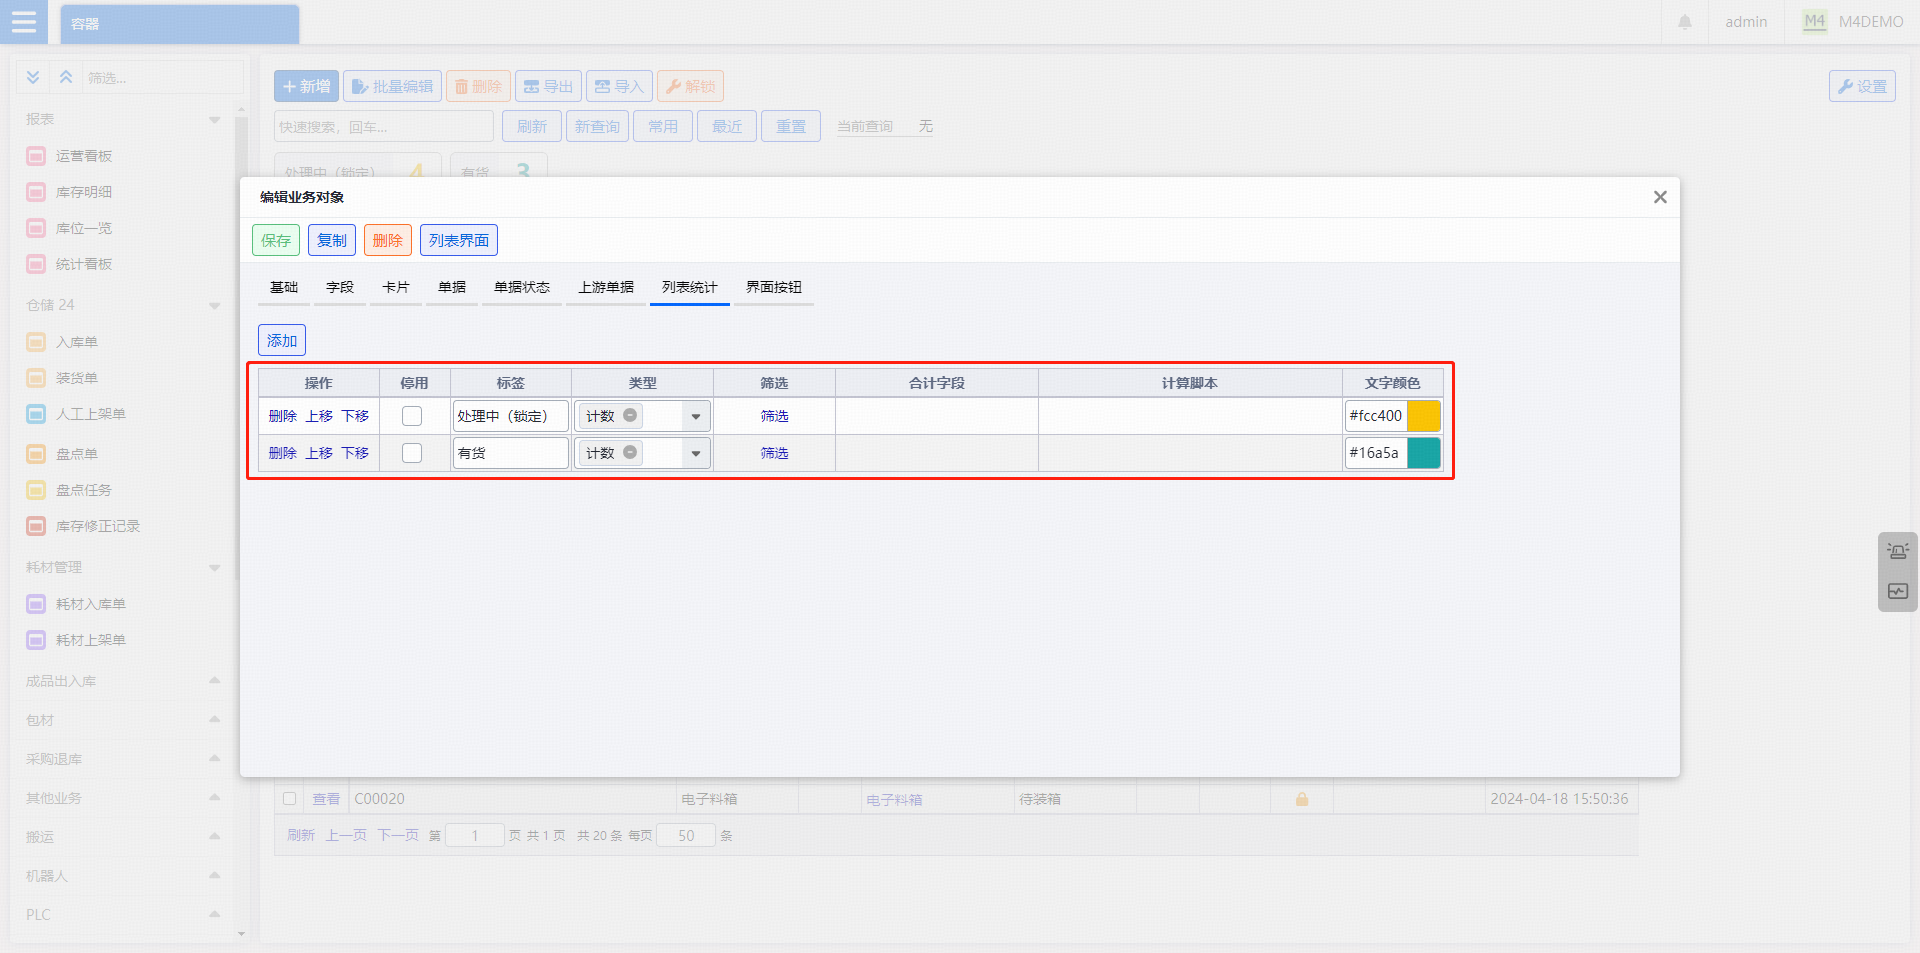Open 盘点任务 sidebar icon
Viewport: 1920px width, 953px height.
pos(36,490)
